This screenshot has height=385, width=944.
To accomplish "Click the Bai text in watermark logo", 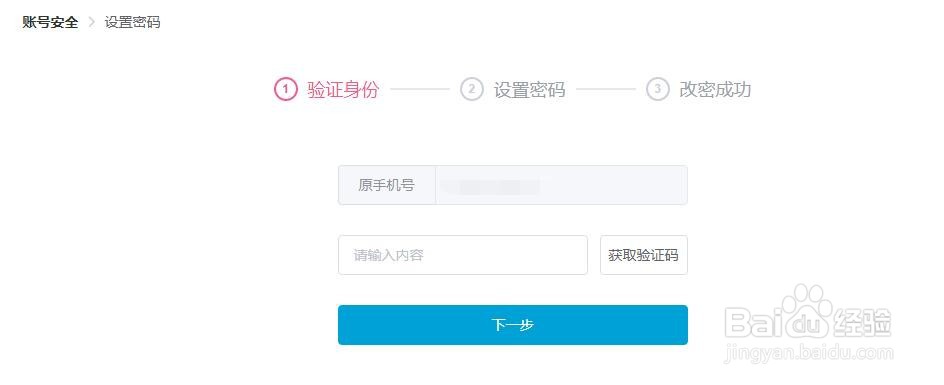I will point(756,322).
